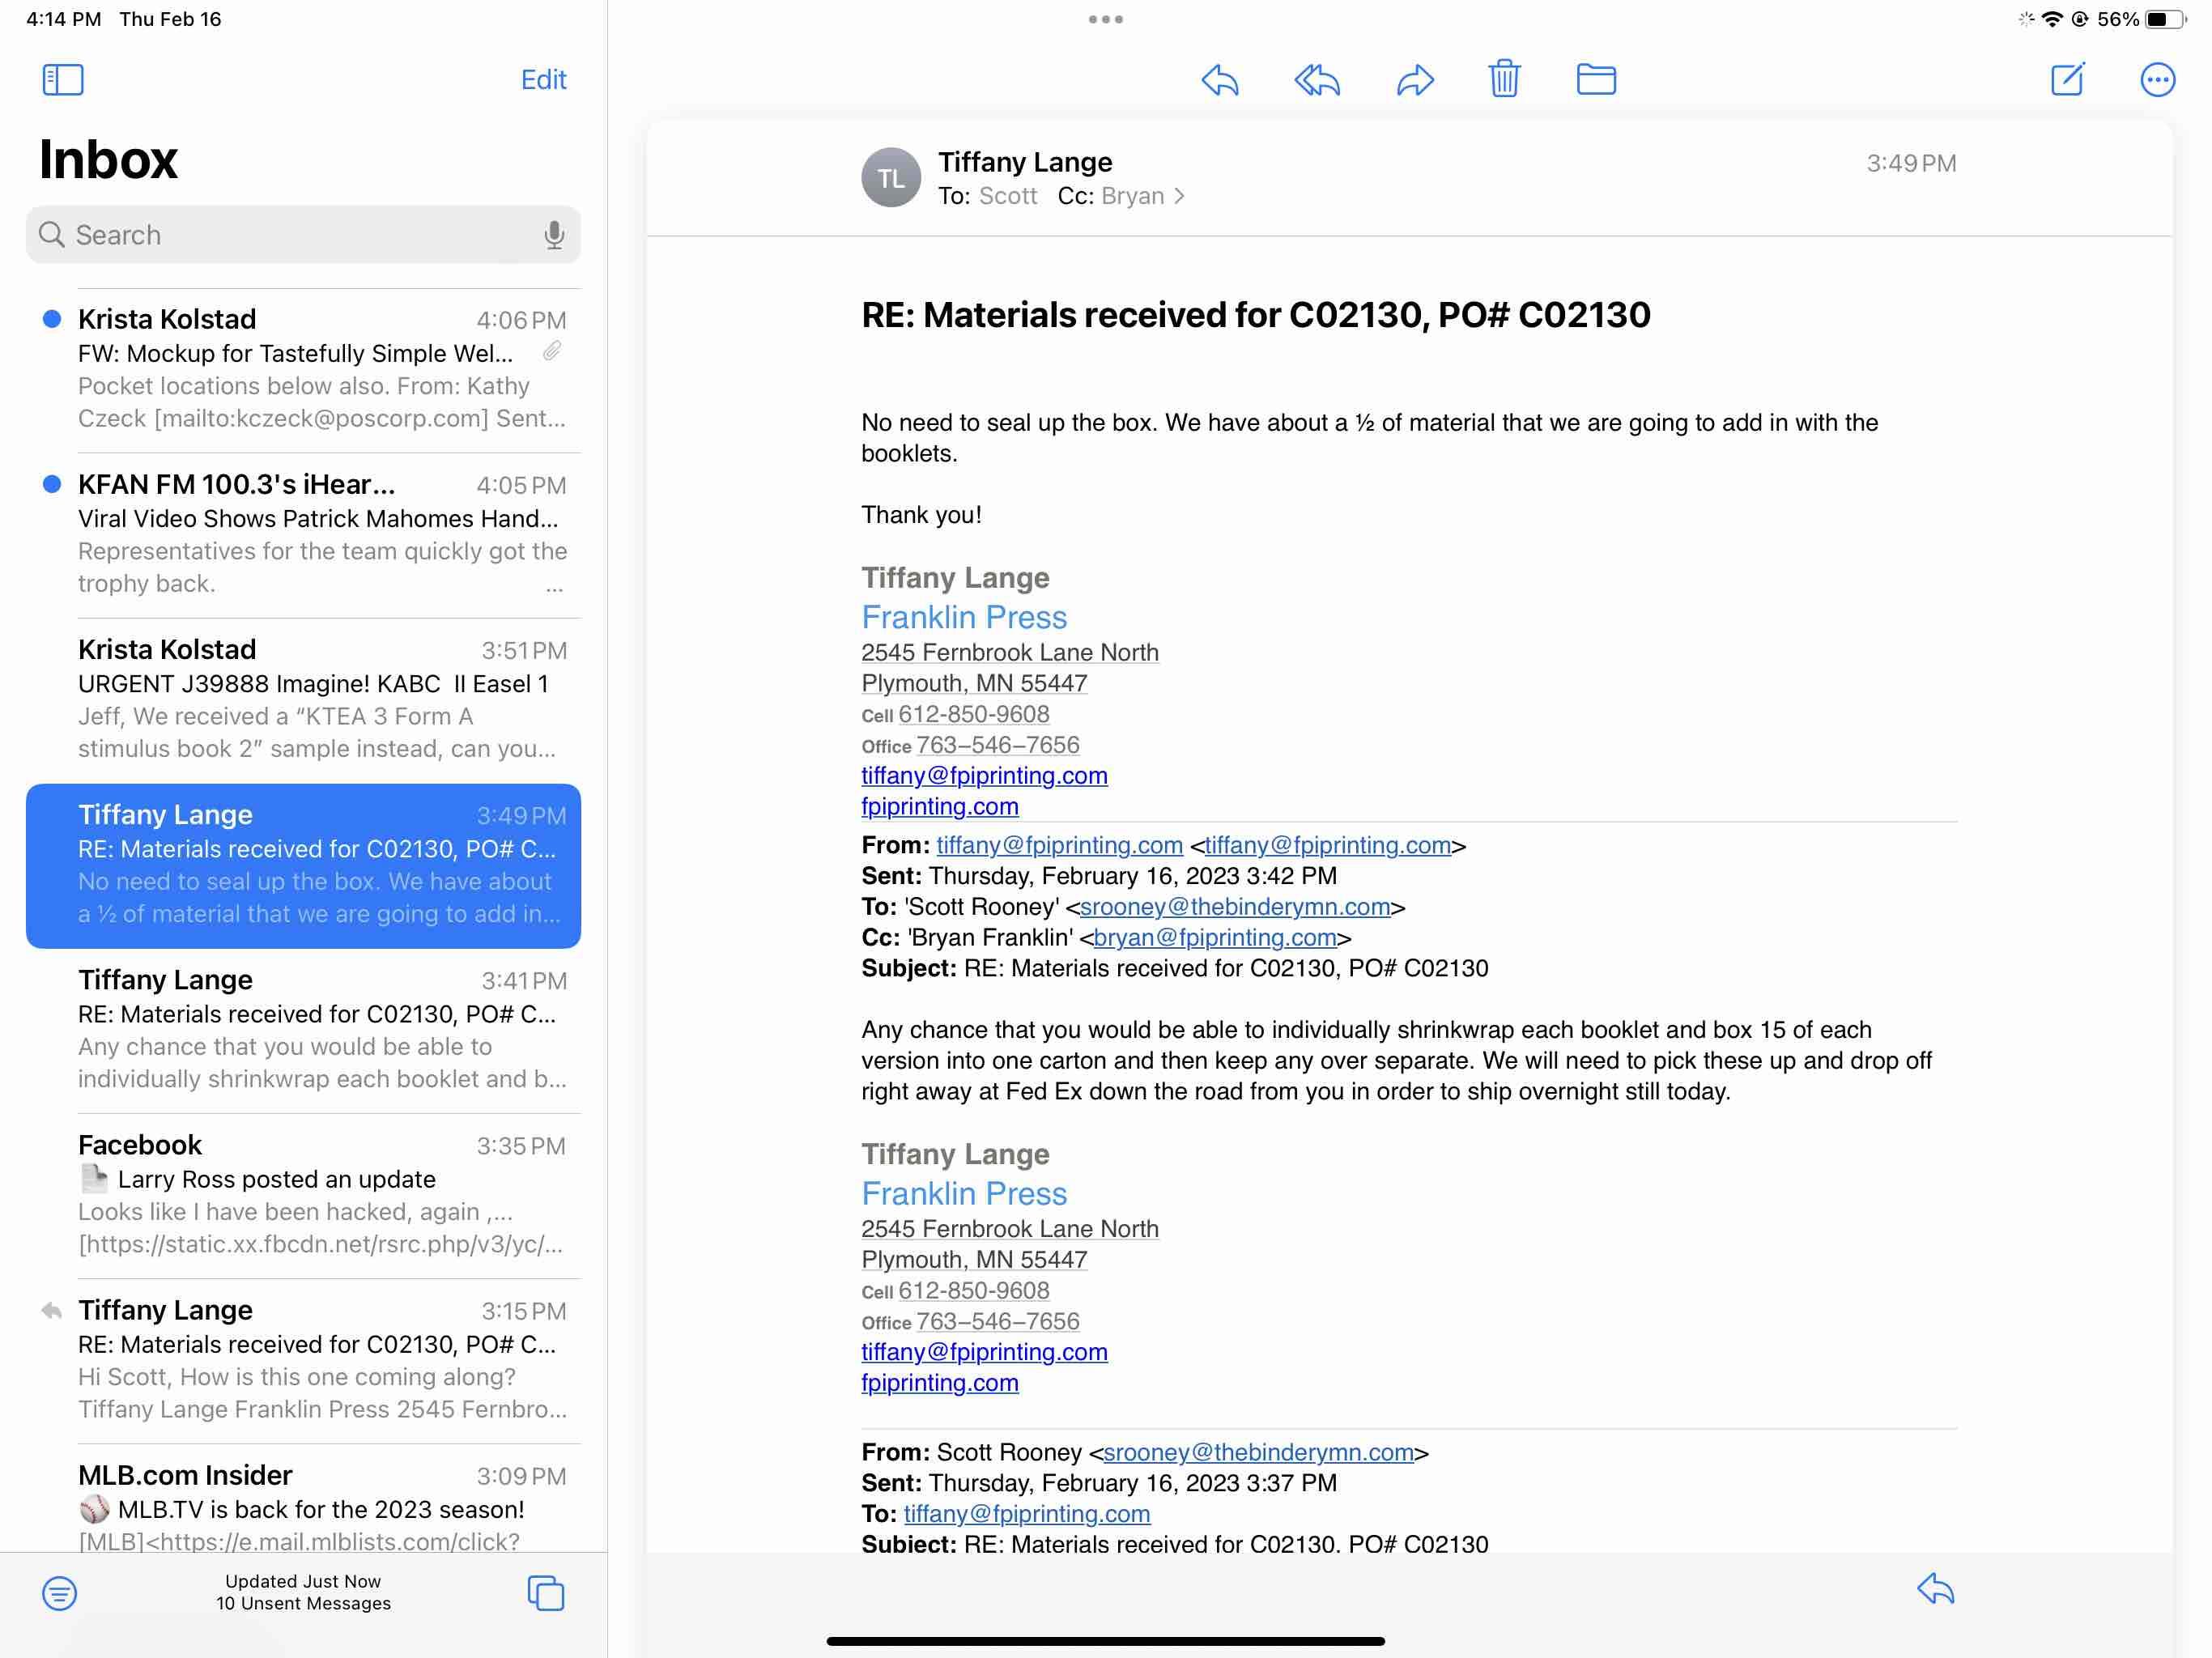2212x1658 pixels.
Task: Open the Facebook Larry Ross update email
Action: (320, 1194)
